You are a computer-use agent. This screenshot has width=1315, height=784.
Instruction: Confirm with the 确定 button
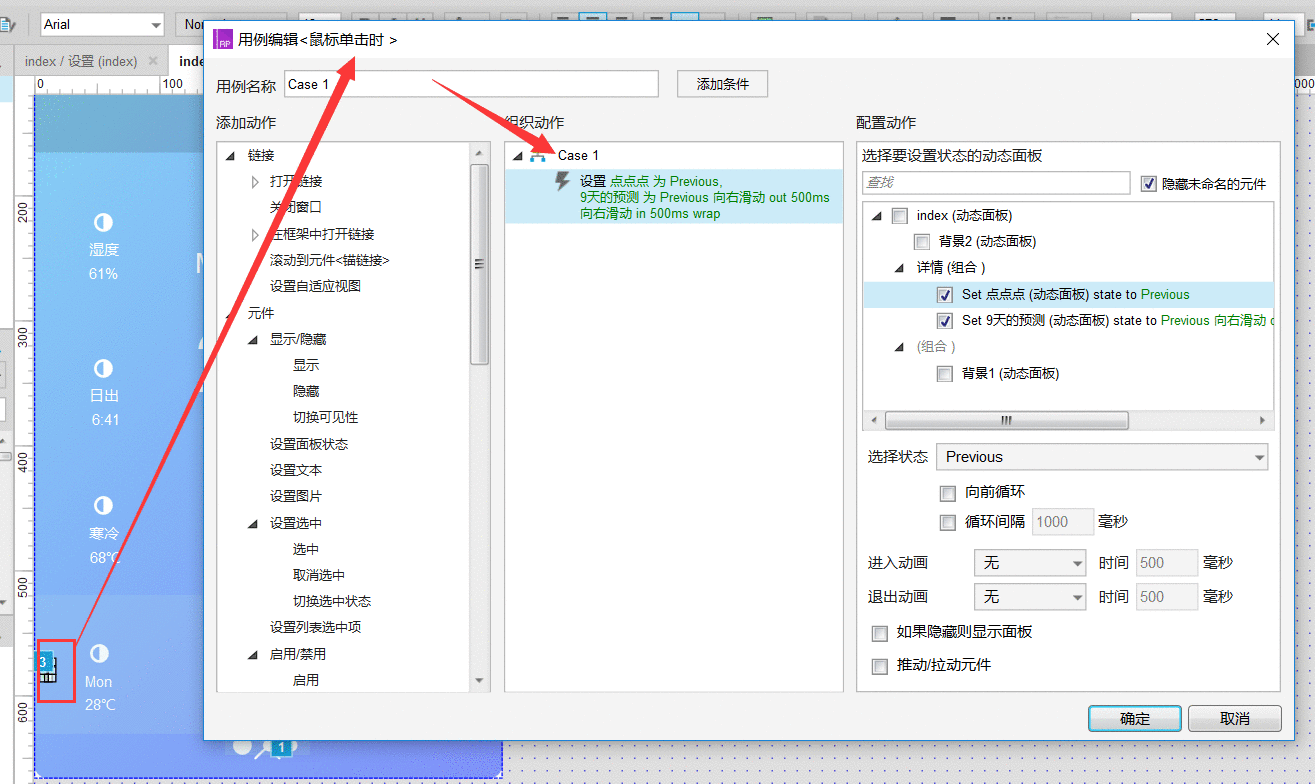(1135, 719)
